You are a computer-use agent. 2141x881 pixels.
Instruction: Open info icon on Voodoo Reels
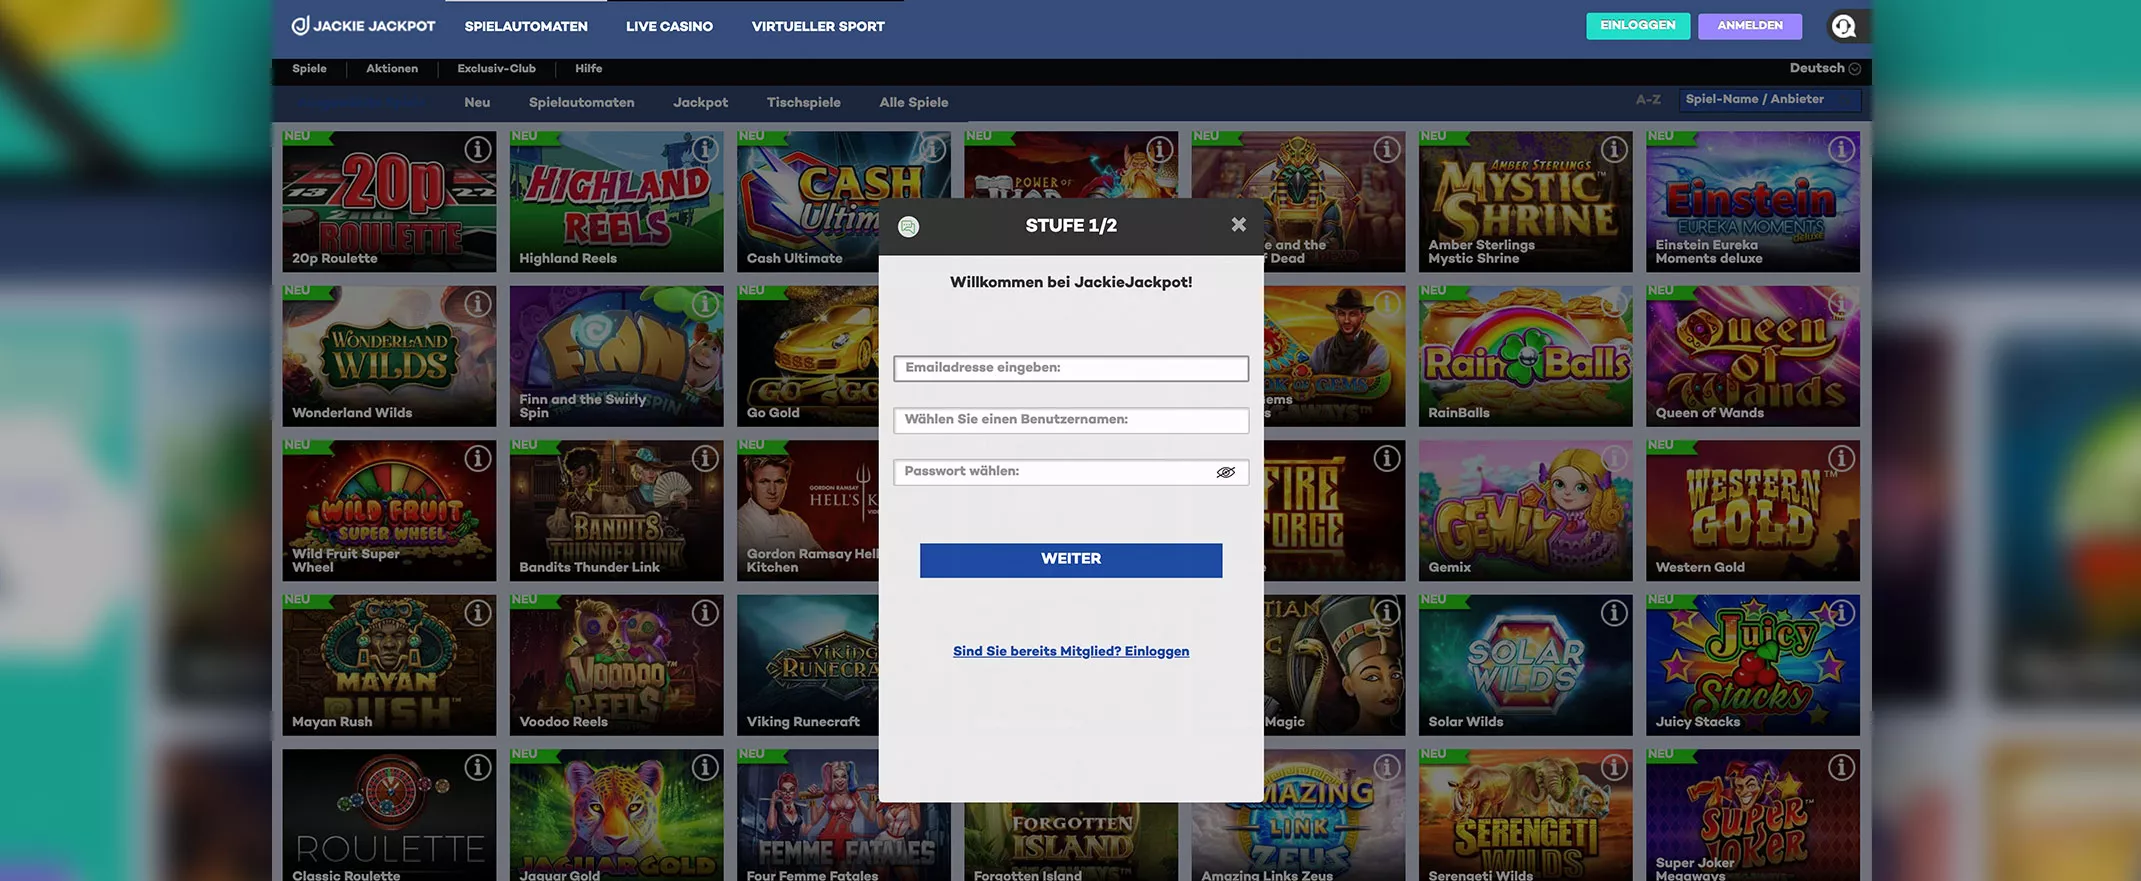point(705,613)
